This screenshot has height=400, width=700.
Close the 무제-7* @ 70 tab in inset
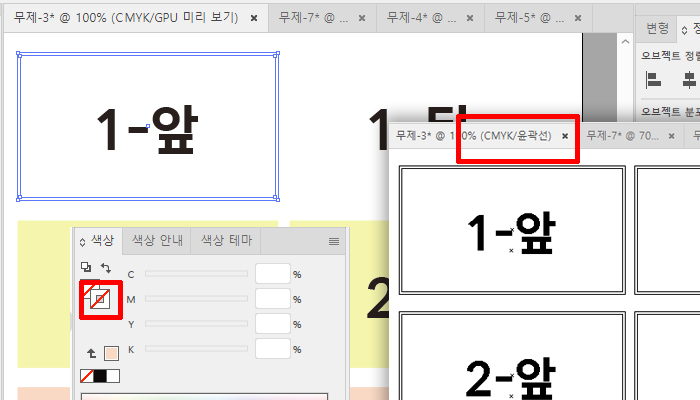click(x=671, y=136)
